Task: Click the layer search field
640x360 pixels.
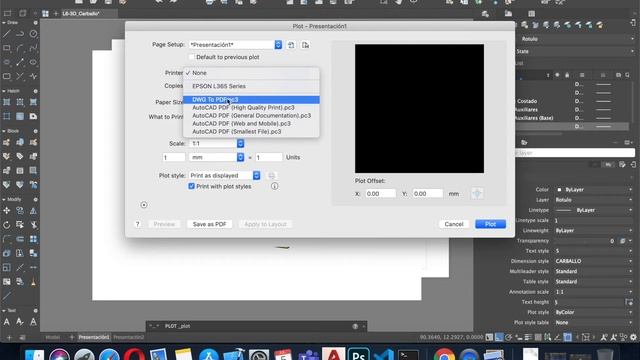Action: [x=575, y=153]
